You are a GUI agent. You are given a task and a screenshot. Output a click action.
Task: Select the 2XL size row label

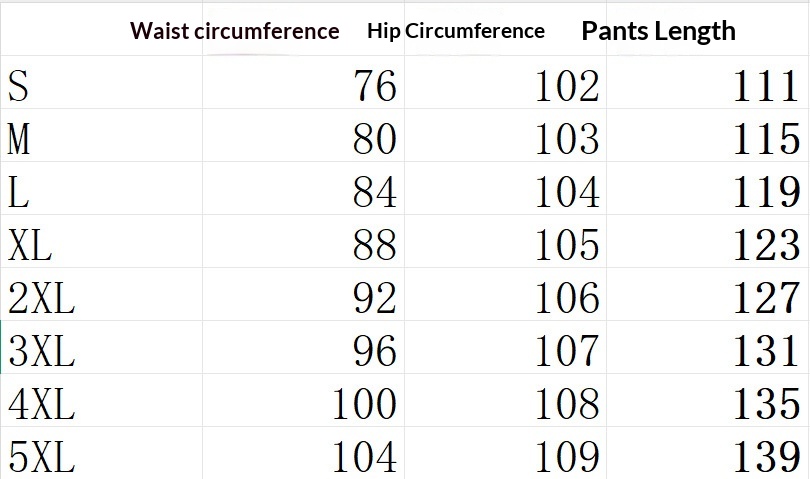click(x=42, y=298)
